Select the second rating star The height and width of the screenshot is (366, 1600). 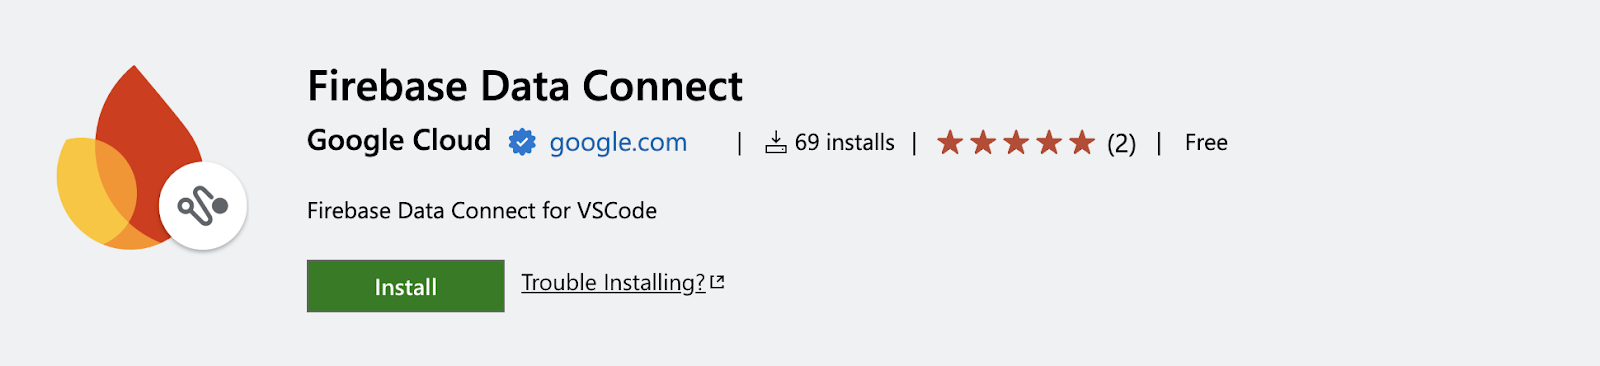tap(983, 143)
